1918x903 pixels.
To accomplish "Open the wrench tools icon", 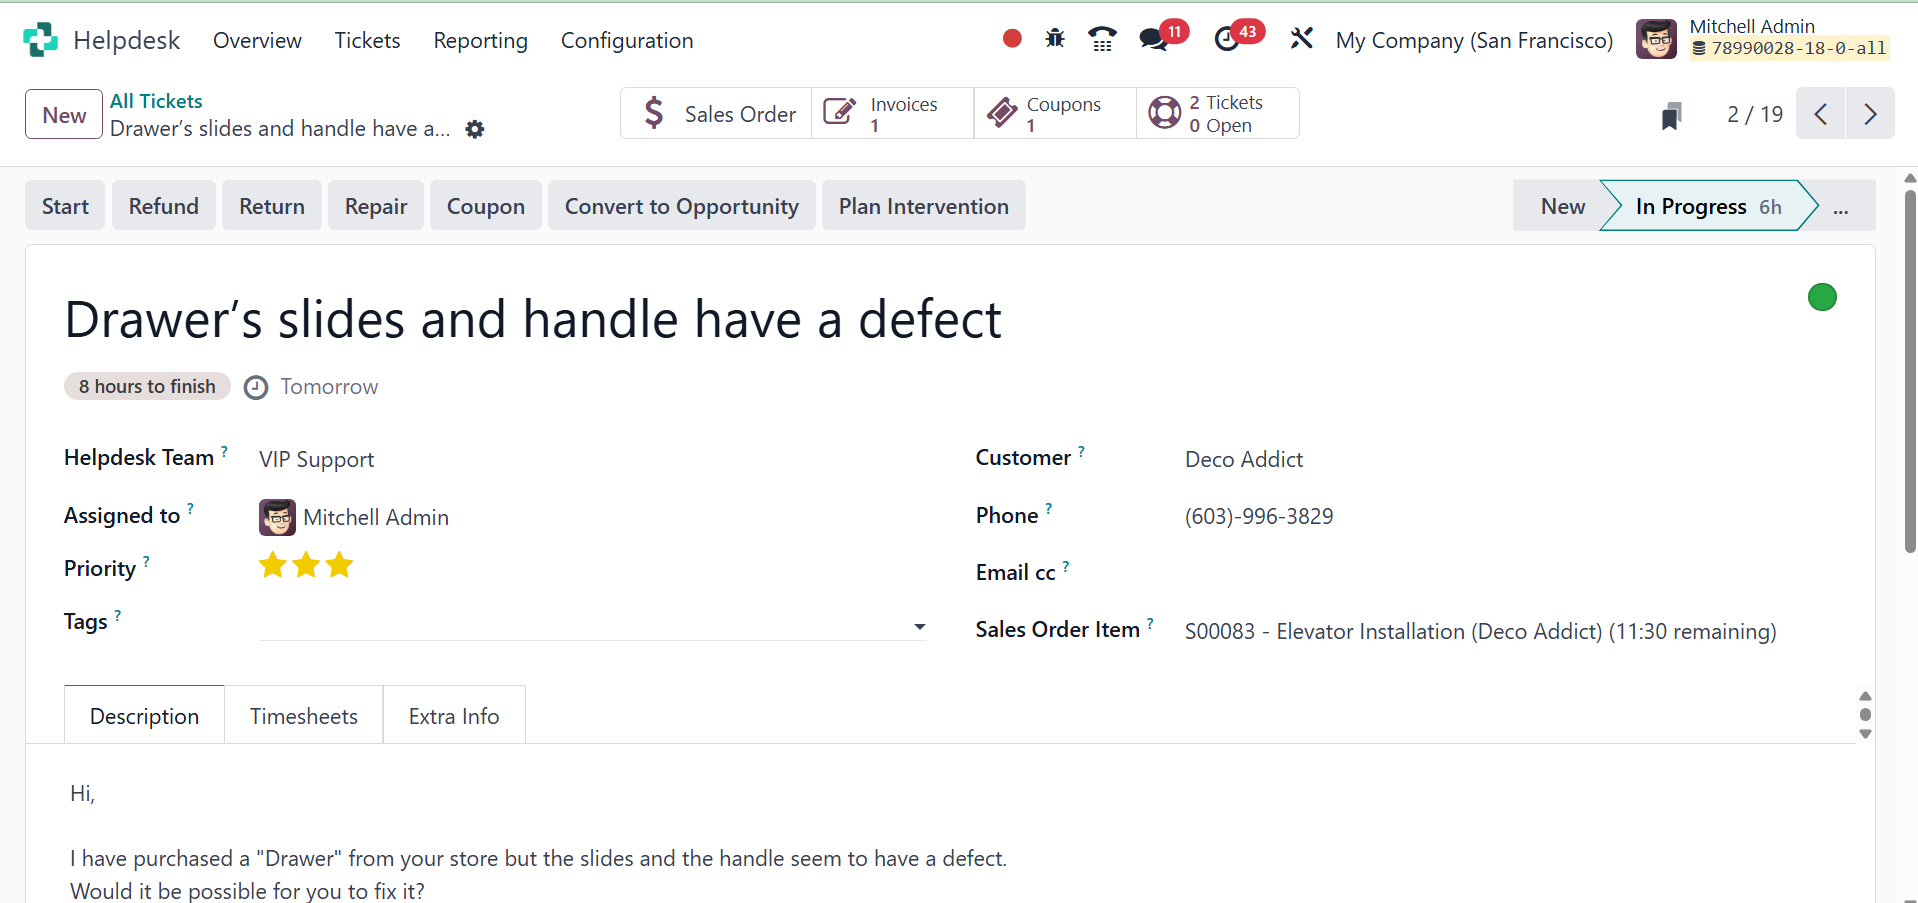I will click(1301, 39).
